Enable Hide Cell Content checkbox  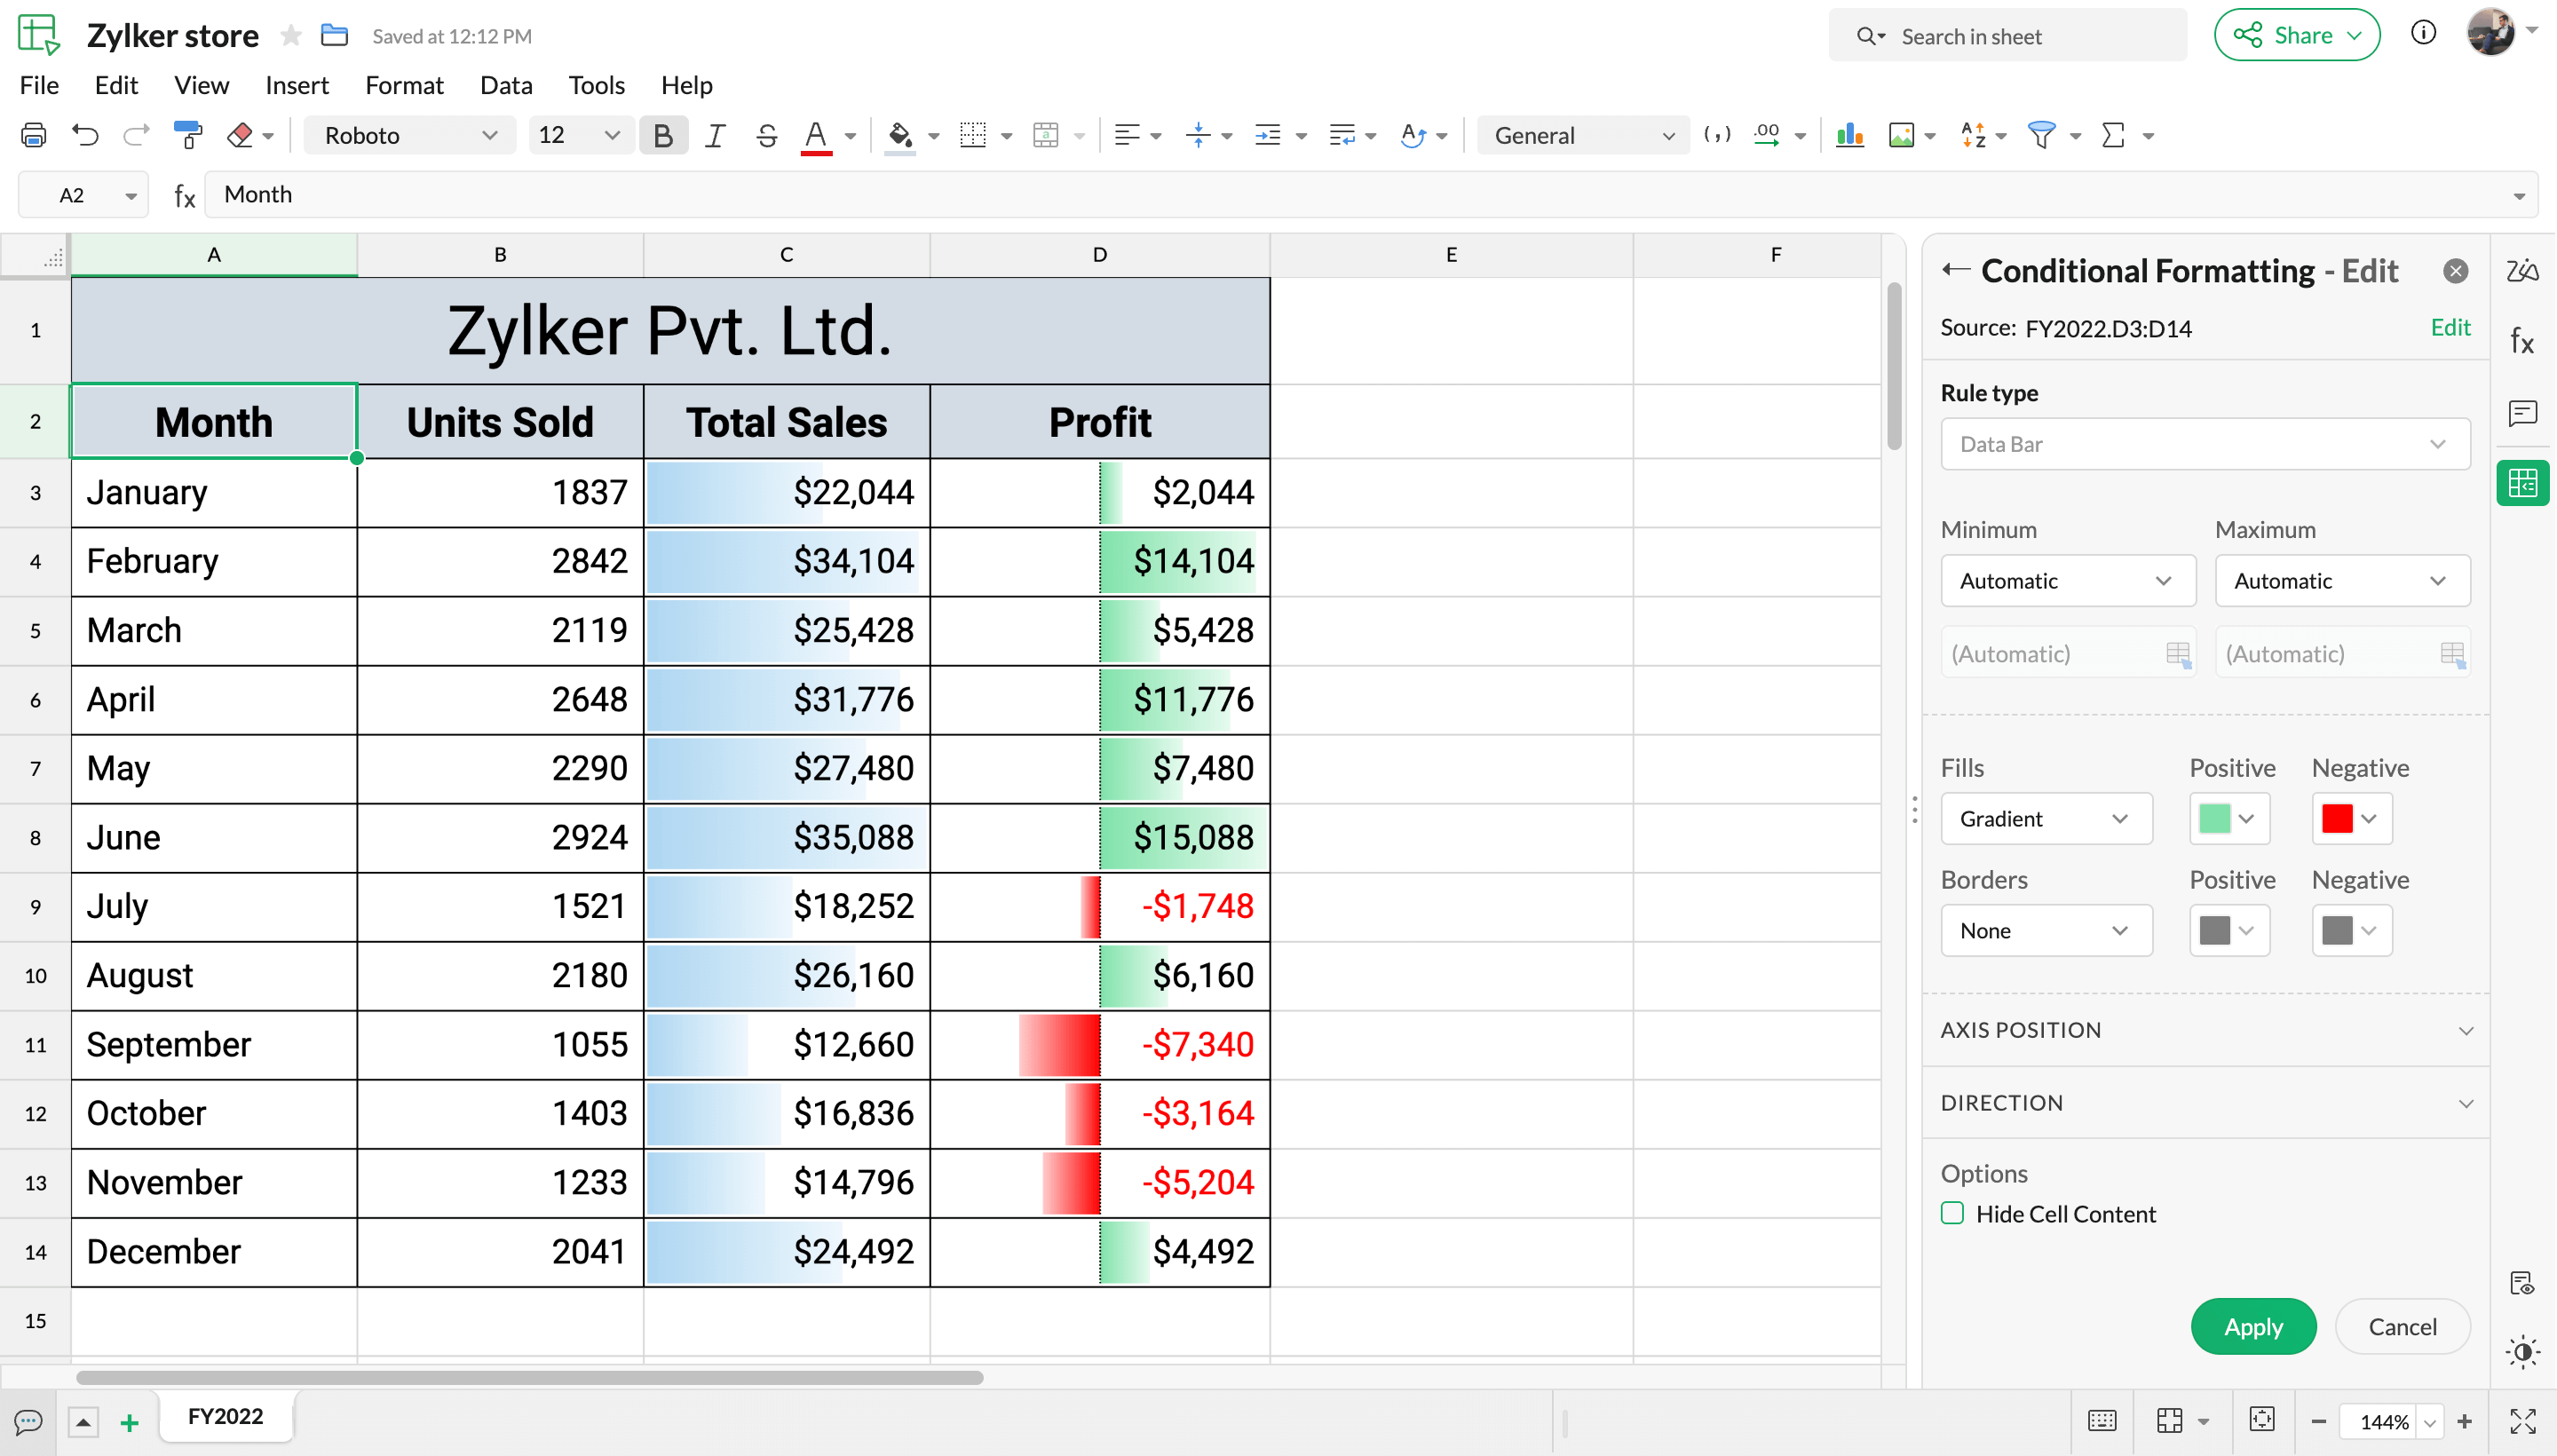1952,1213
